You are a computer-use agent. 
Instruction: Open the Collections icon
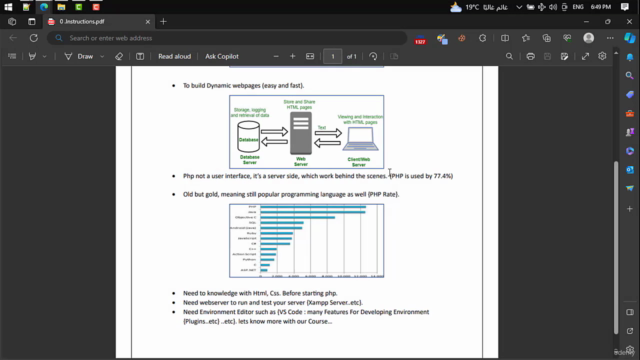[x=547, y=38]
